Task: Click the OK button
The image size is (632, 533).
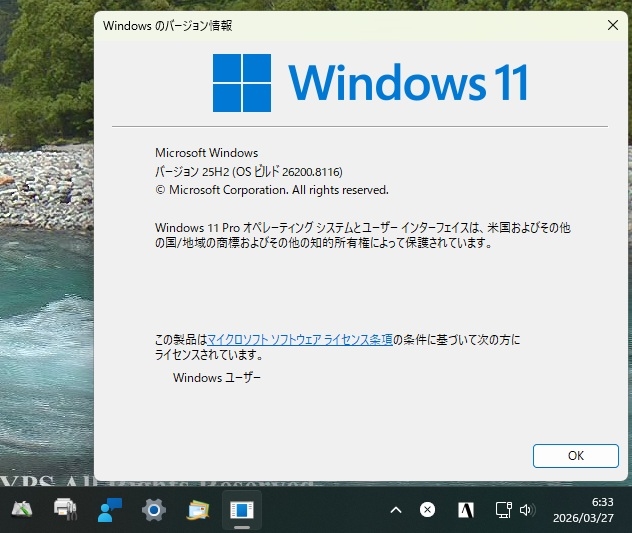Action: 576,456
